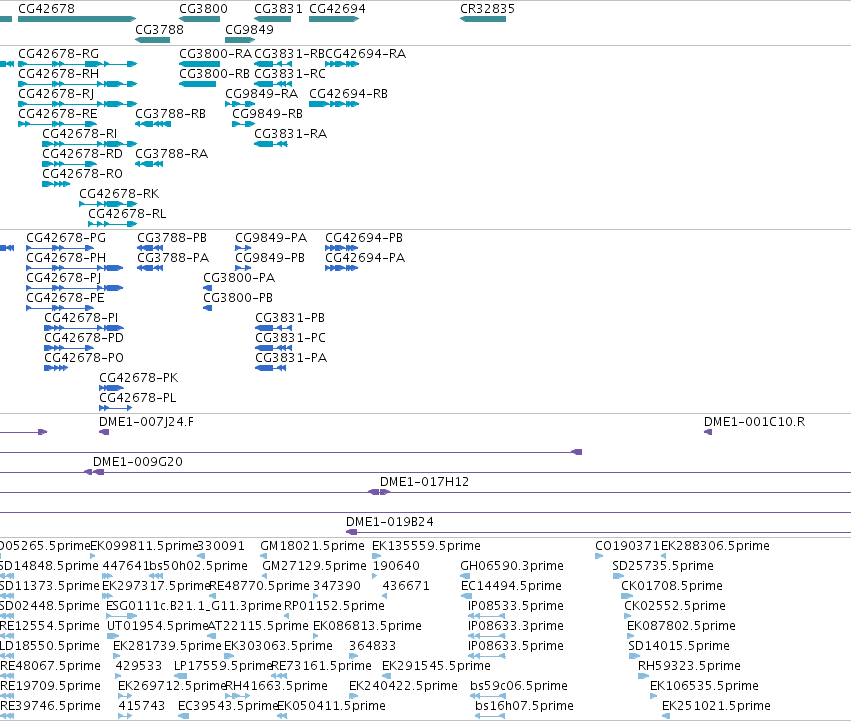Open protein CG42678-PJ
This screenshot has height=721, width=851.
pyautogui.click(x=63, y=278)
